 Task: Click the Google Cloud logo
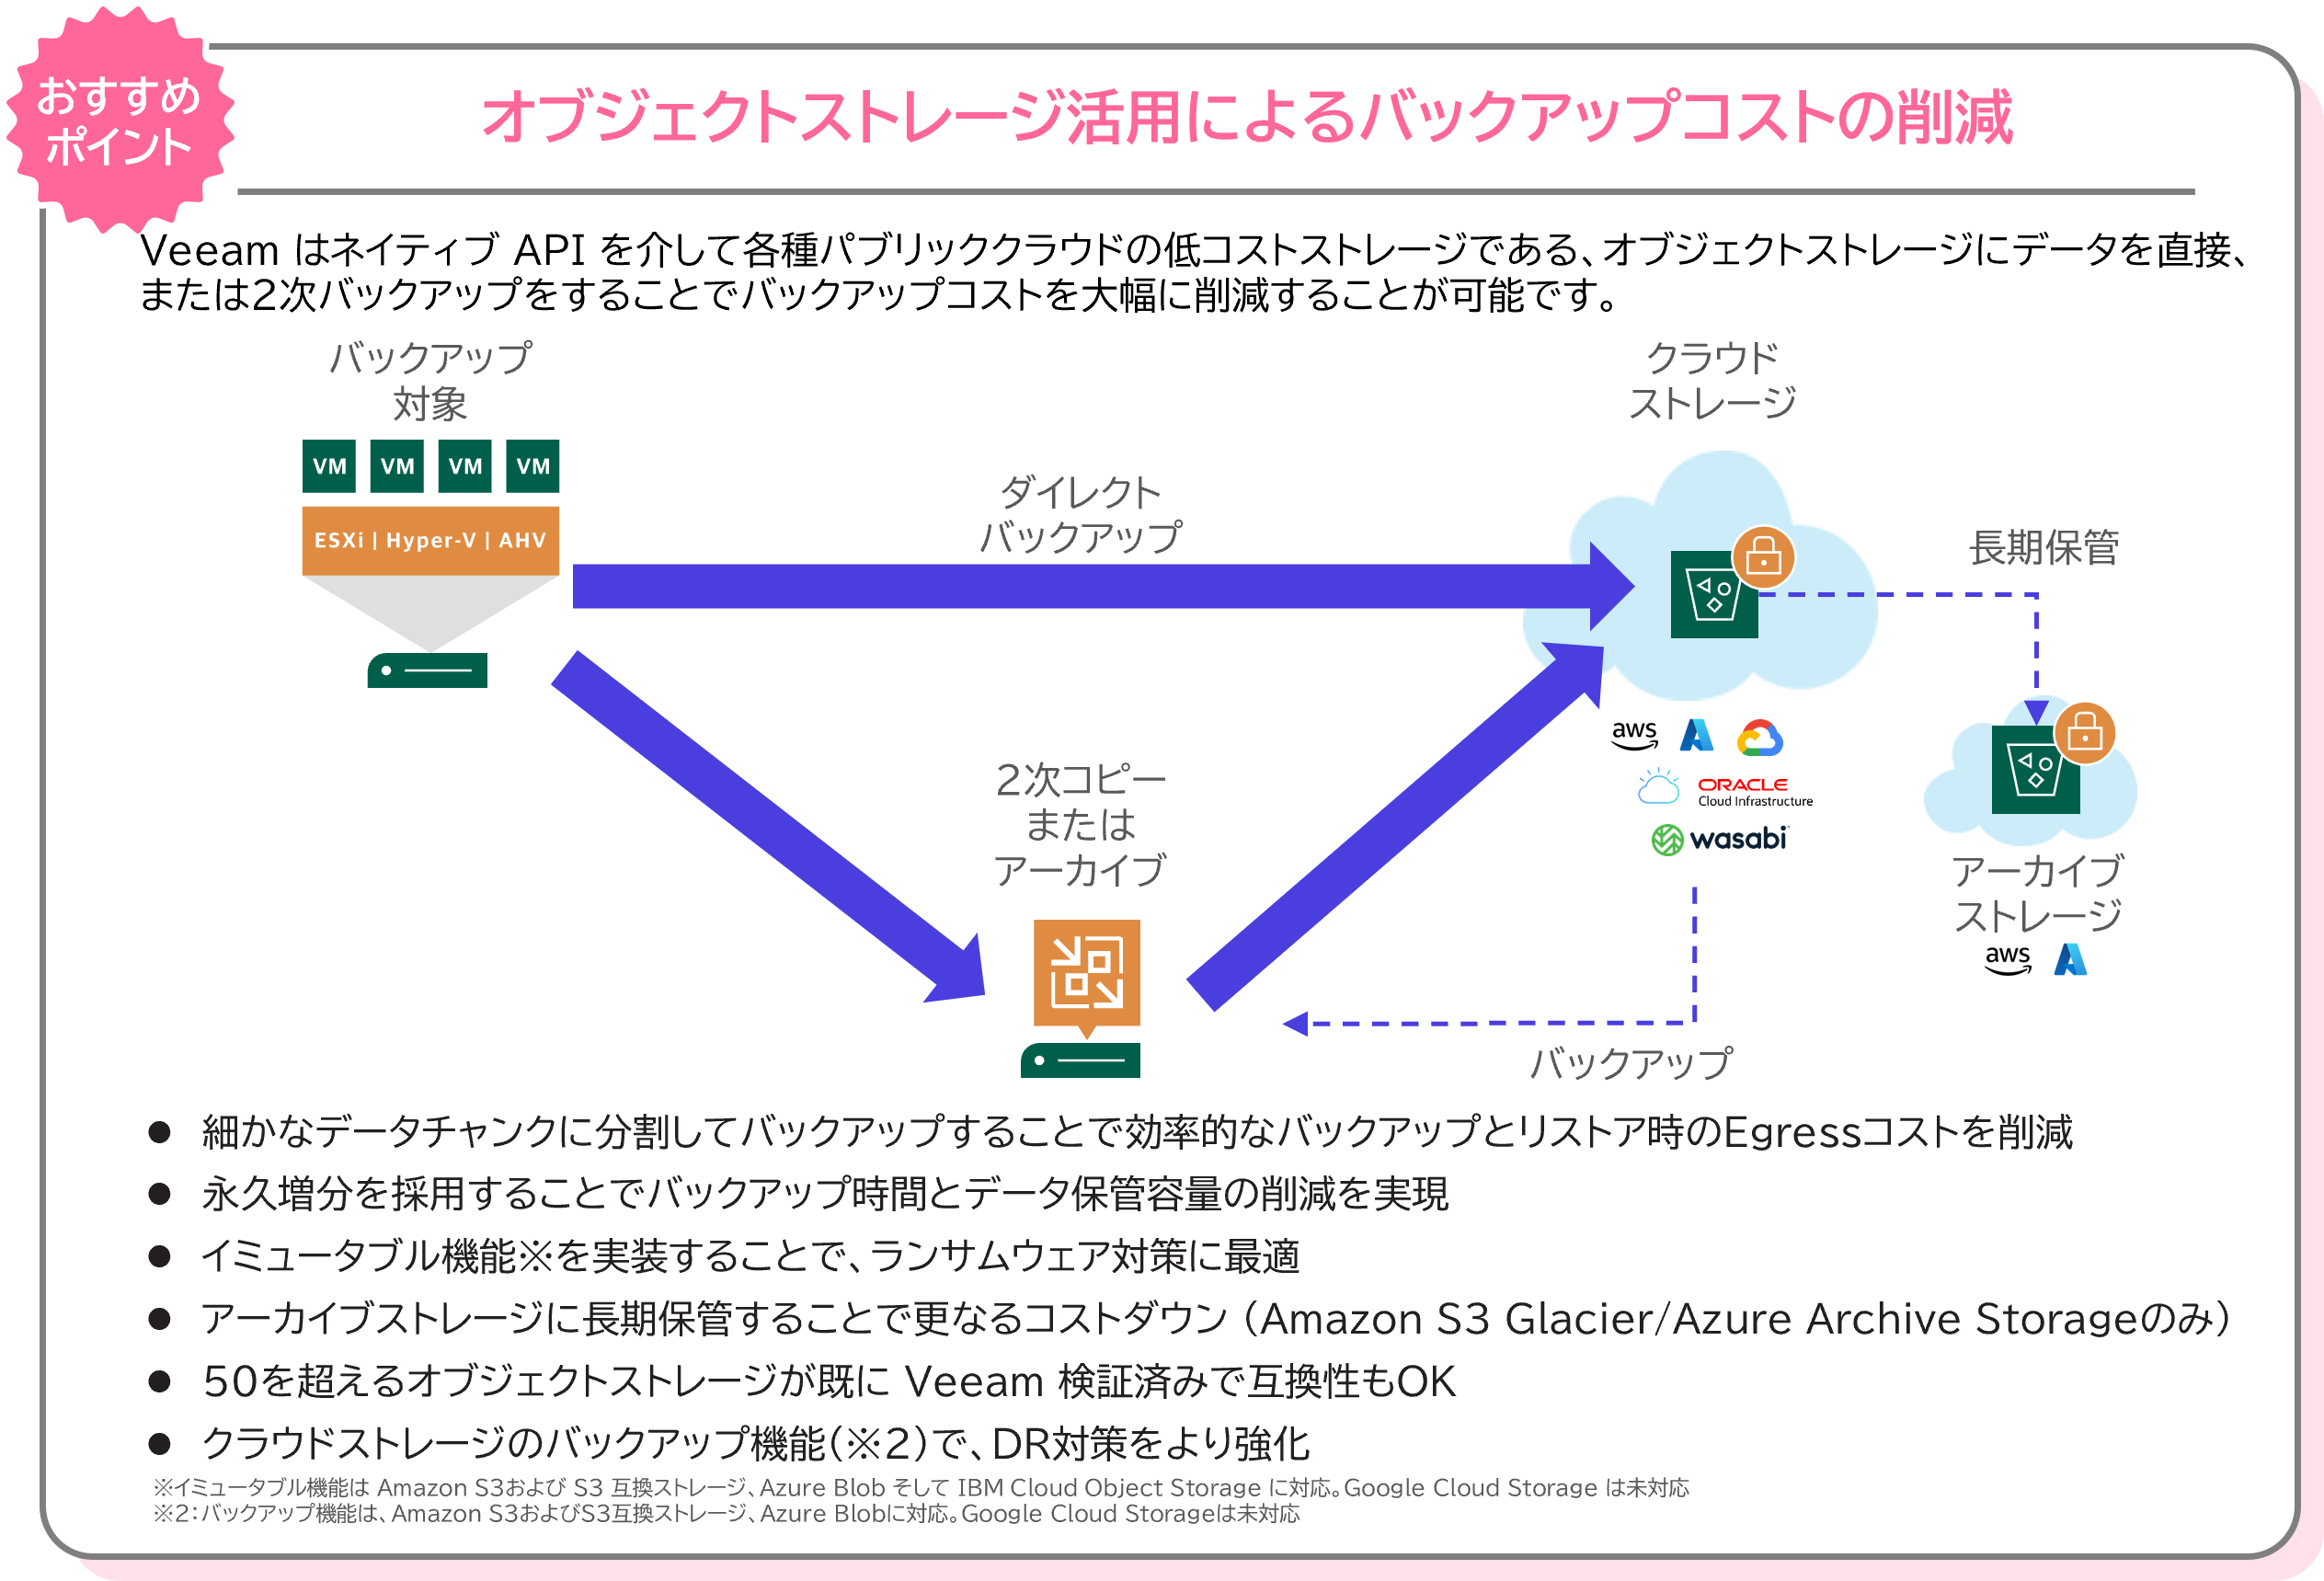coord(1760,738)
